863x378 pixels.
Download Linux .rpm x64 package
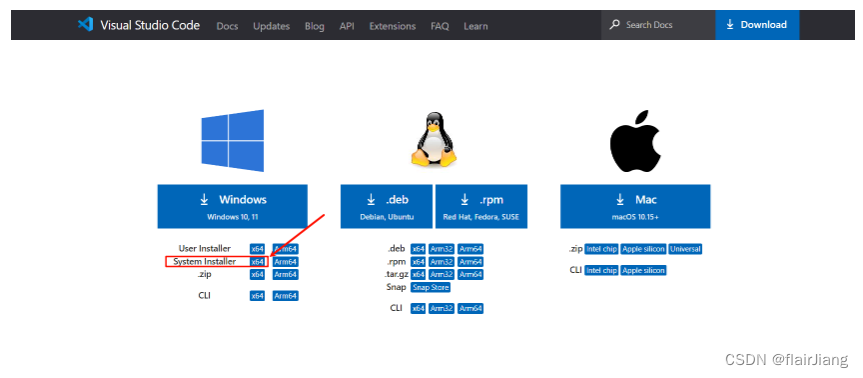pos(418,262)
